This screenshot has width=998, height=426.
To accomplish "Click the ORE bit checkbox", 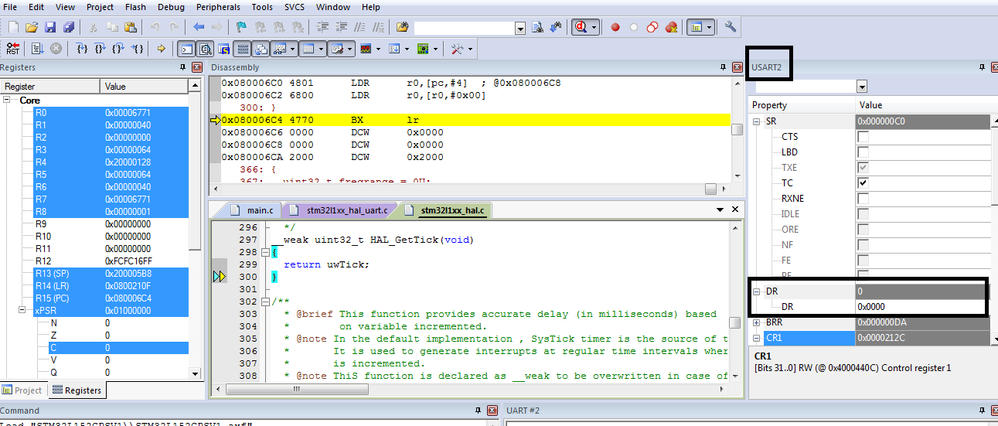I will (863, 229).
